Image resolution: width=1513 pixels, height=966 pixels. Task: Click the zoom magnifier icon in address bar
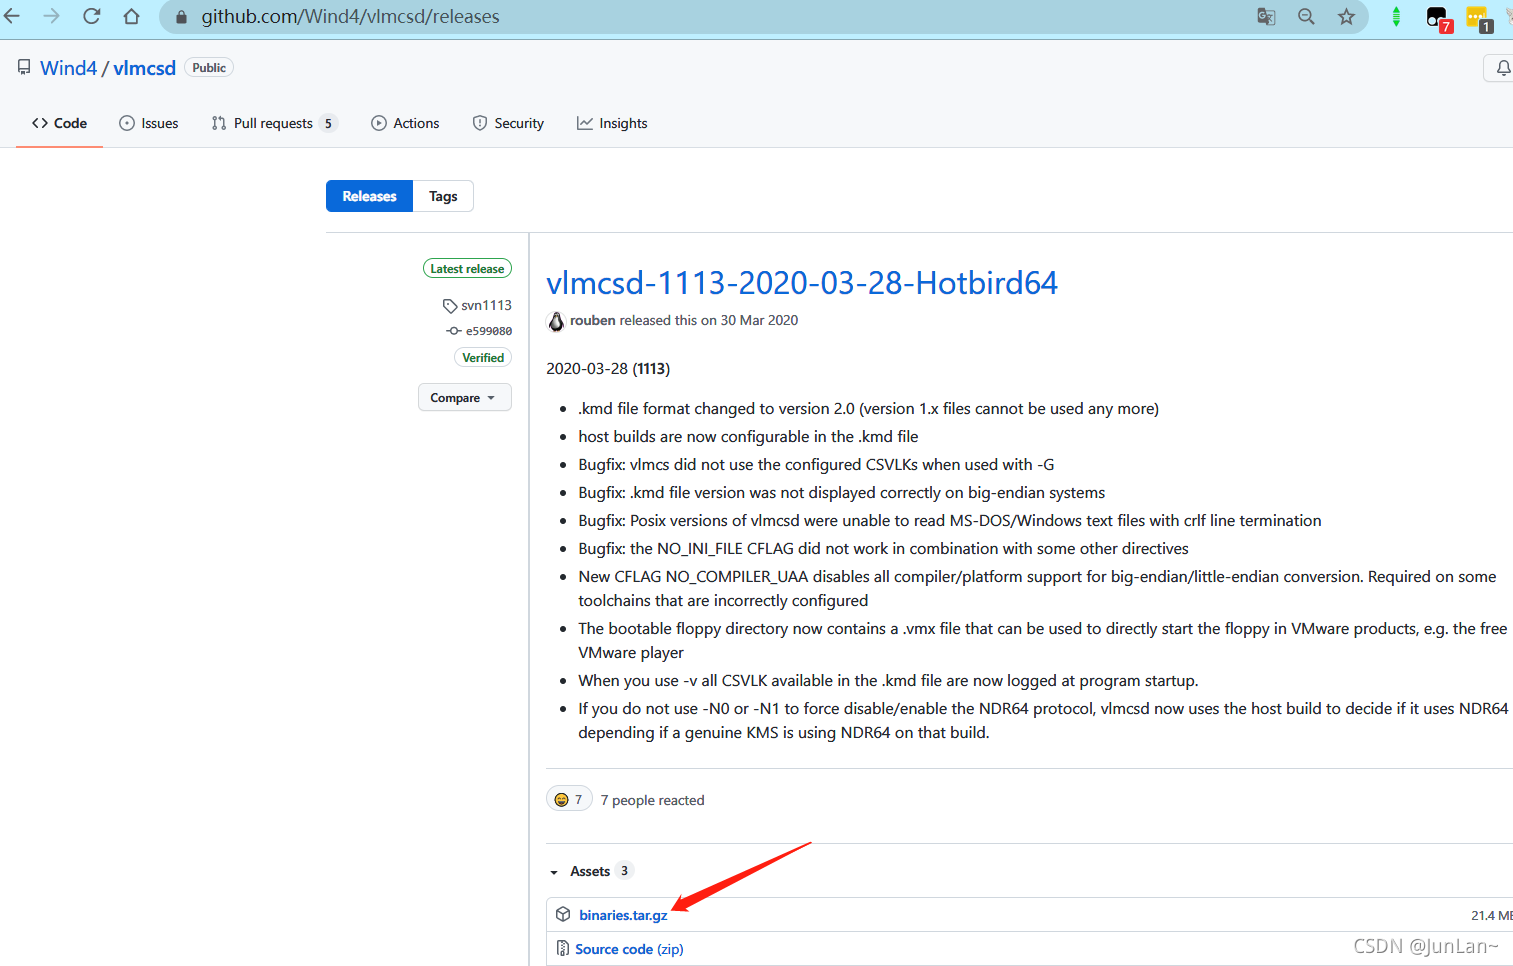[x=1306, y=16]
